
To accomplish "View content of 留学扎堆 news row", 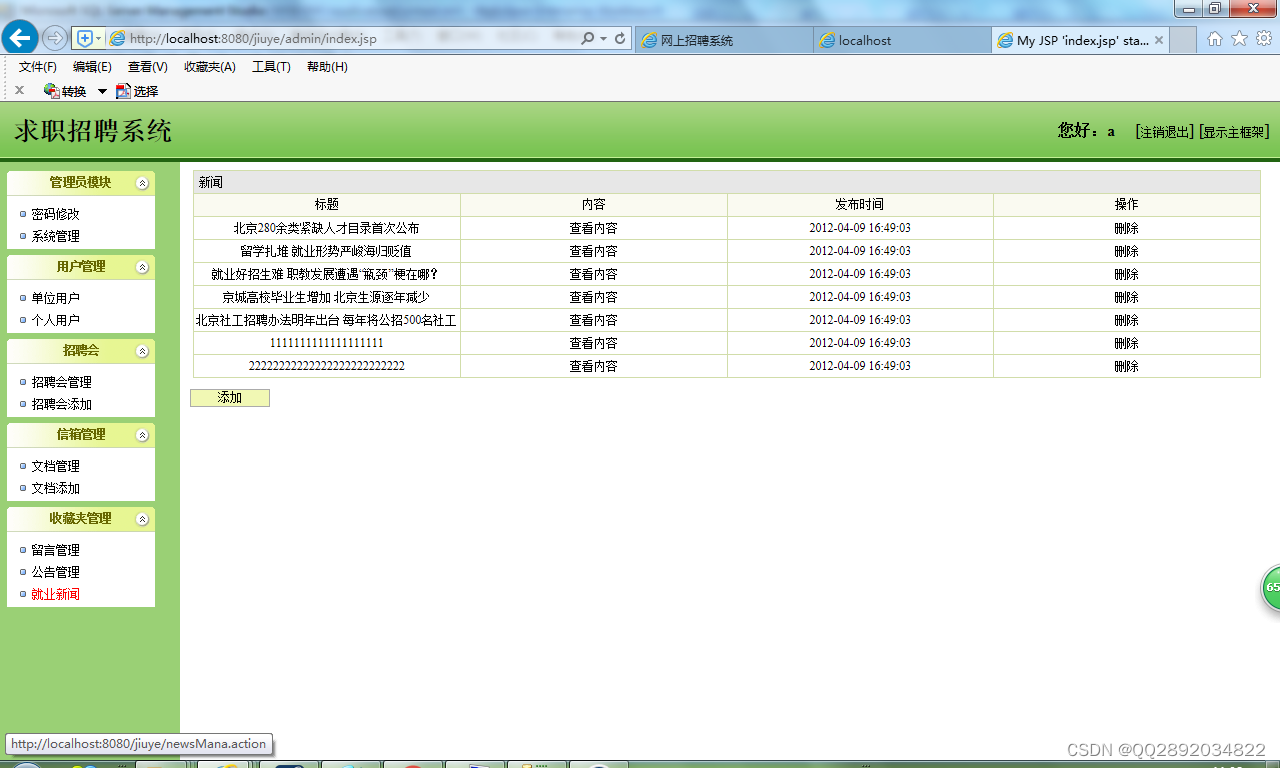I will pos(593,251).
